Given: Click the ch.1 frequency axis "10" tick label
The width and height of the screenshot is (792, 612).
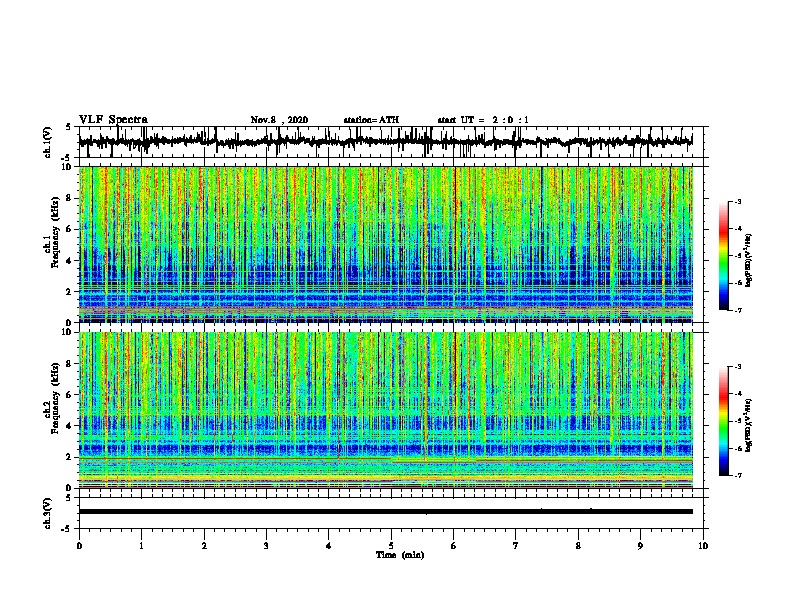Looking at the screenshot, I should point(69,167).
